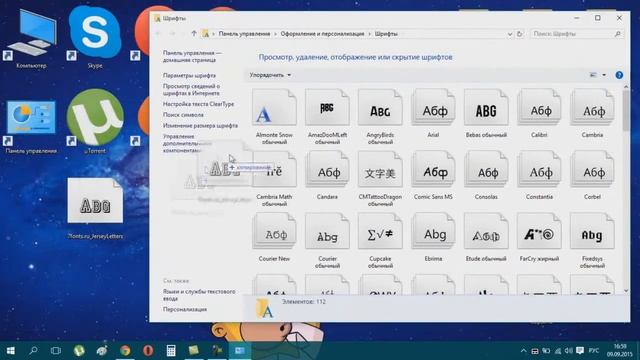Screen dimensions: 640x360
Task: Select the Bebas font icon
Action: 486,108
